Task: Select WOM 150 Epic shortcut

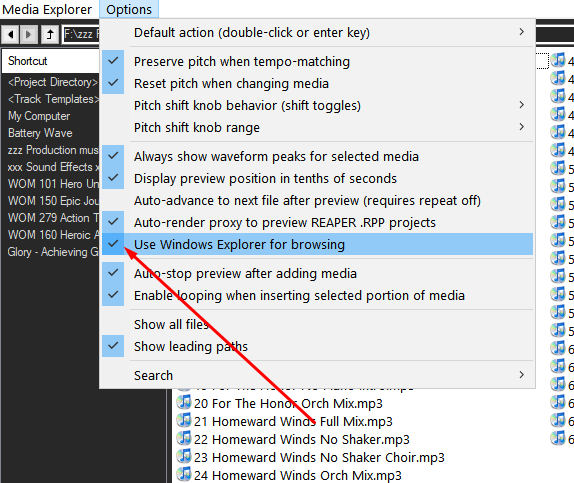Action: click(x=53, y=201)
